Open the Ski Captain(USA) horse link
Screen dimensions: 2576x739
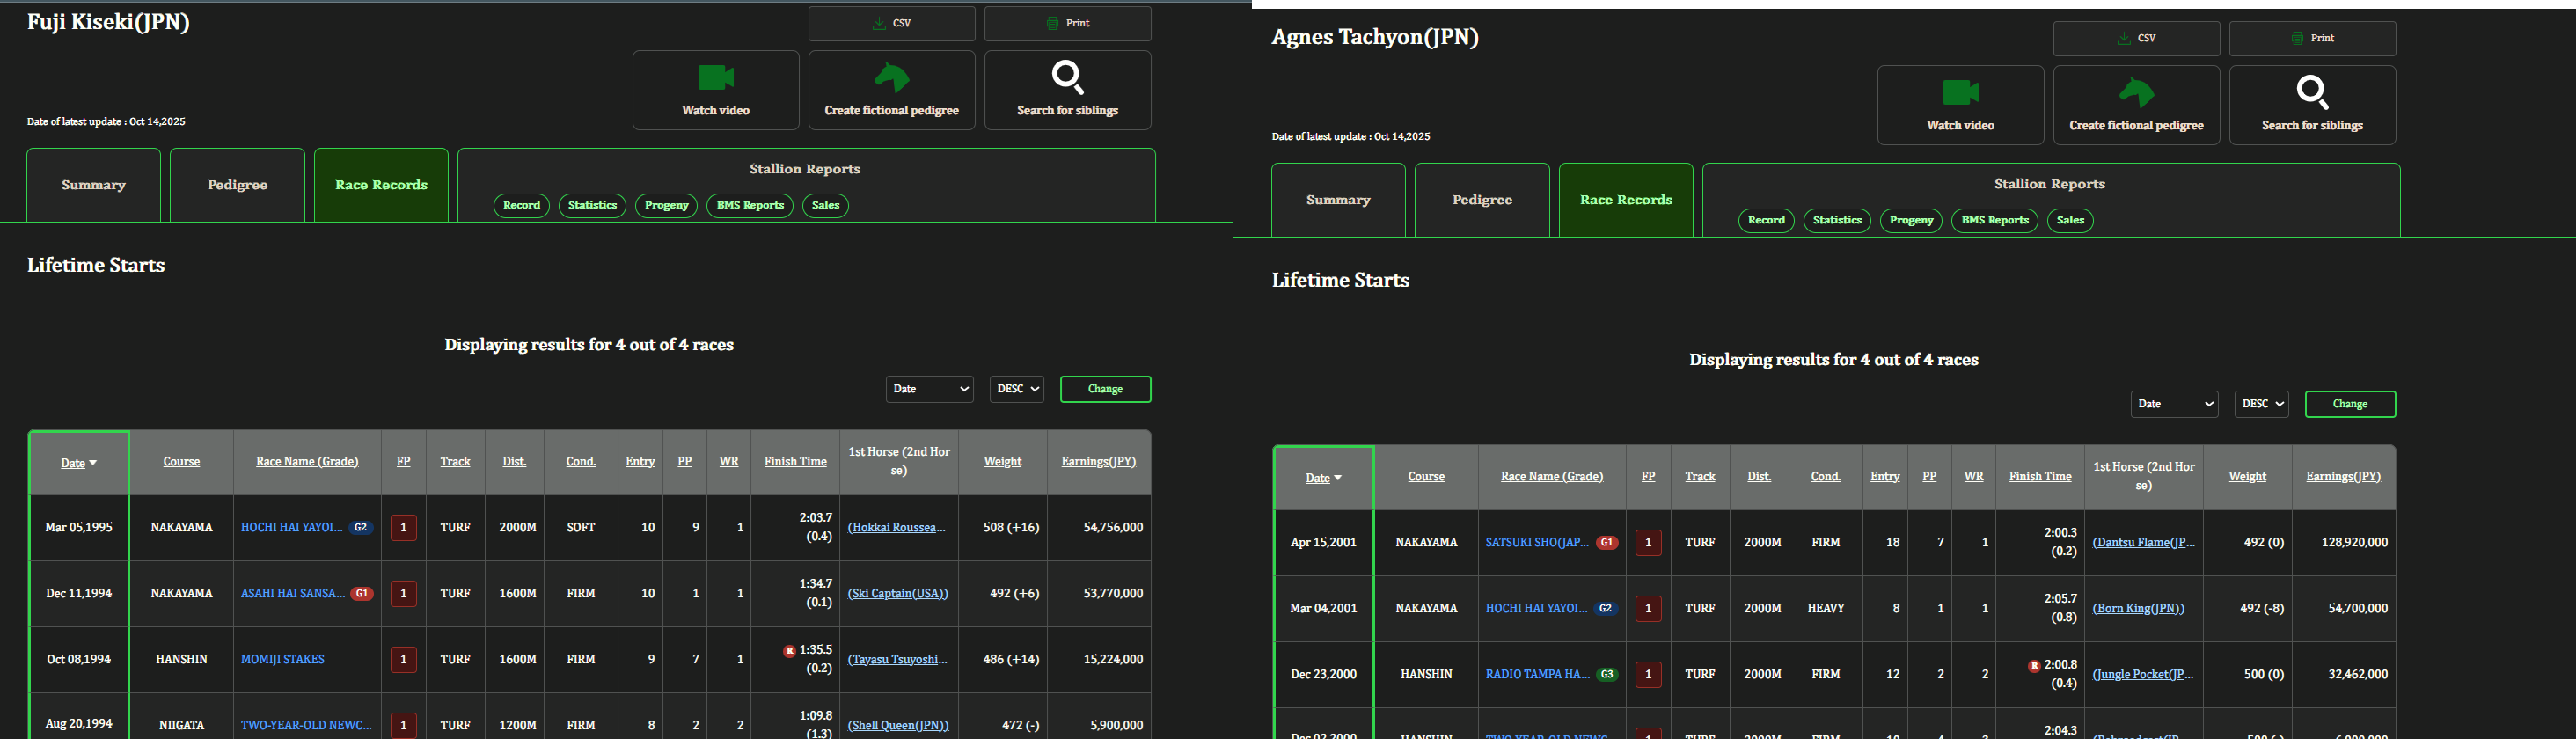pos(898,594)
